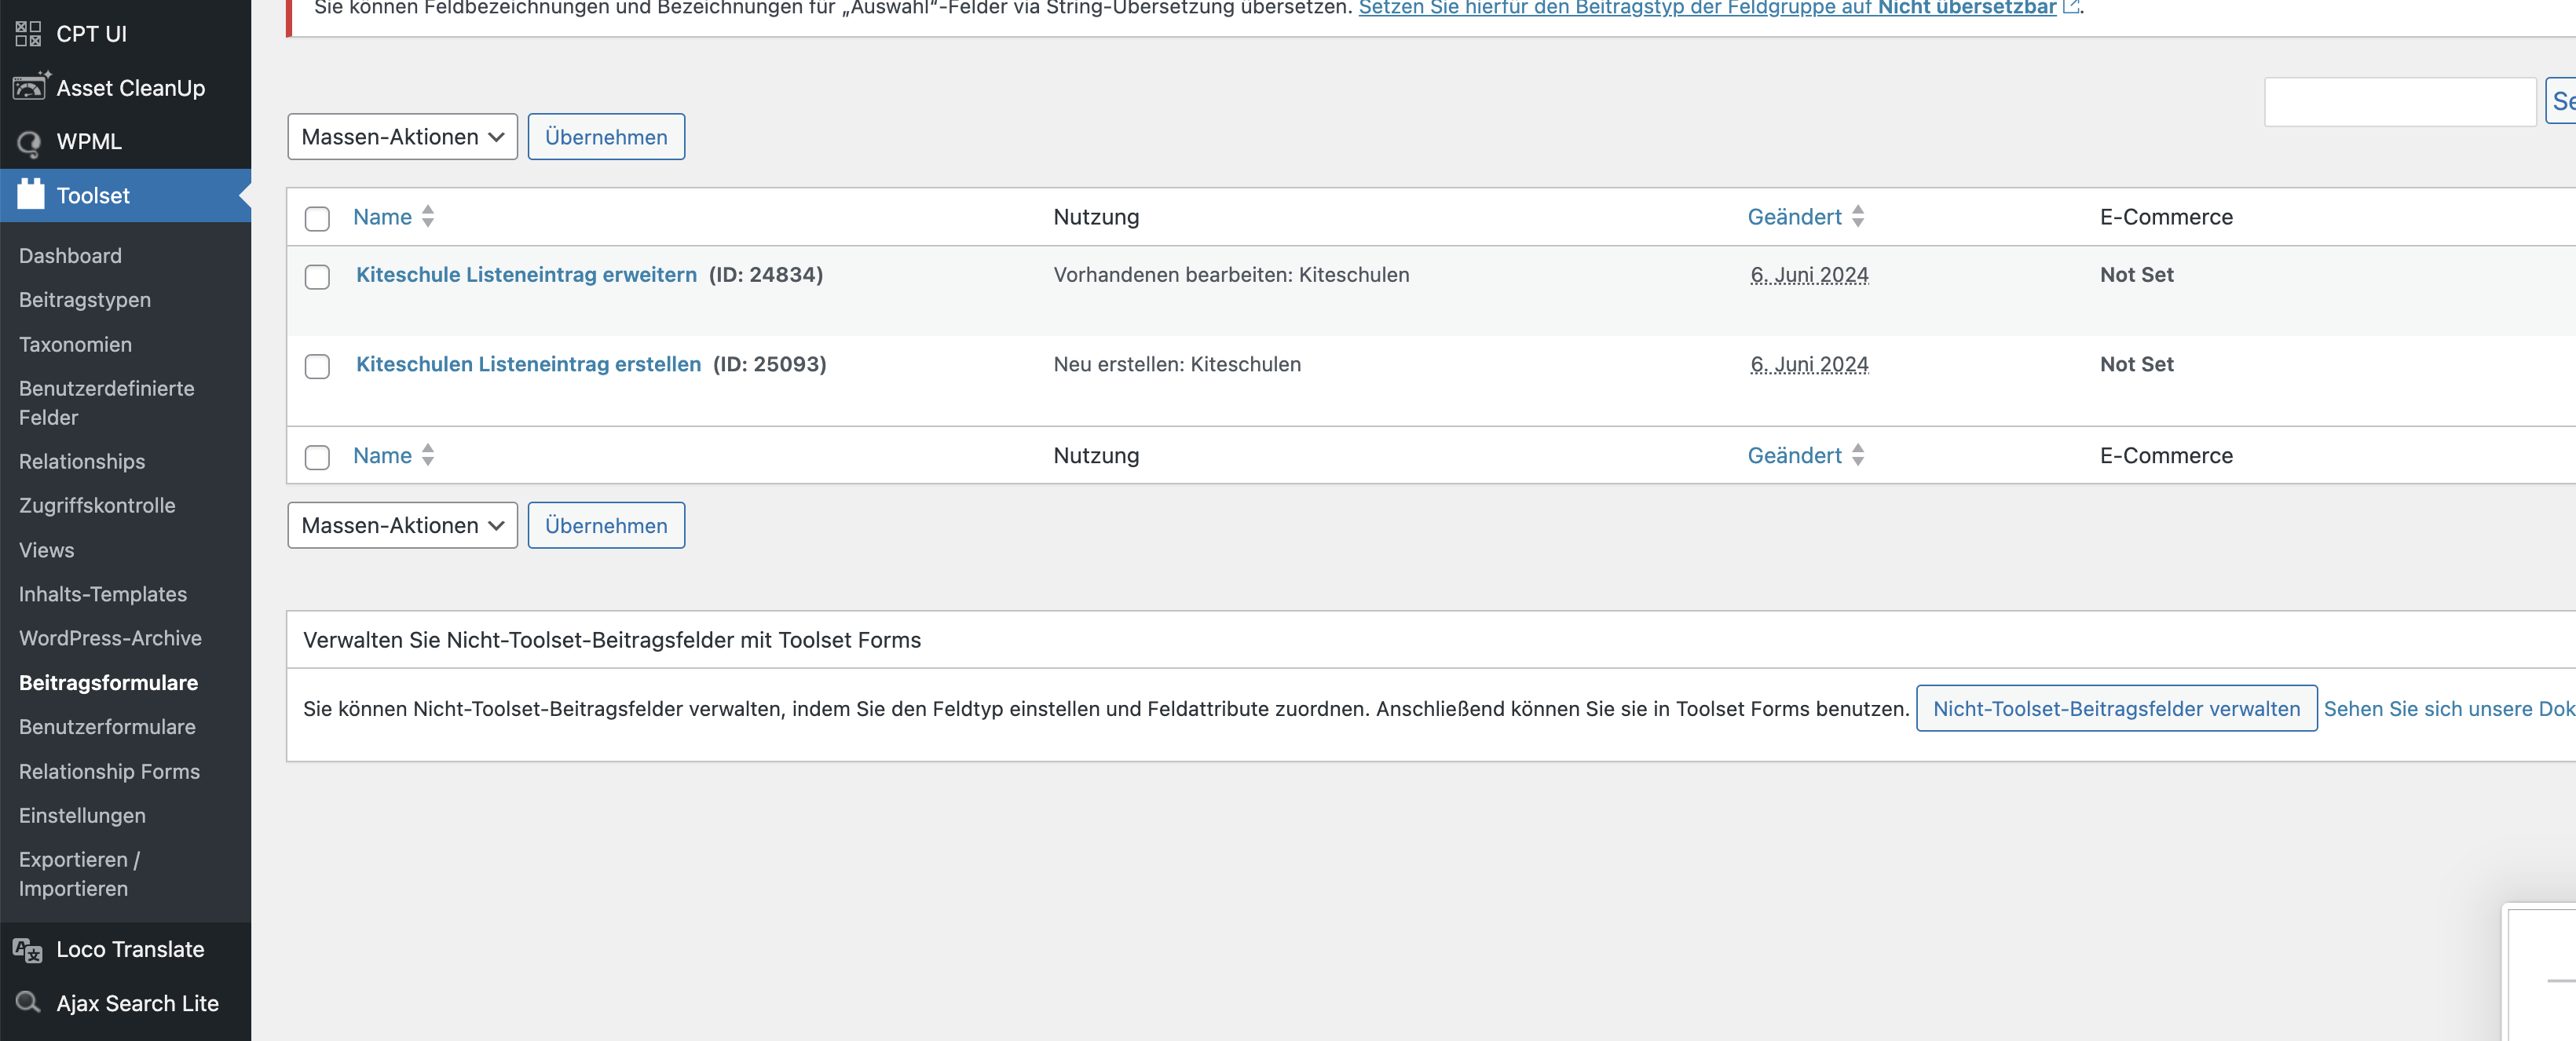Open form Kiteschule Listeneintrag erweitern
This screenshot has width=2576, height=1041.
[526, 275]
